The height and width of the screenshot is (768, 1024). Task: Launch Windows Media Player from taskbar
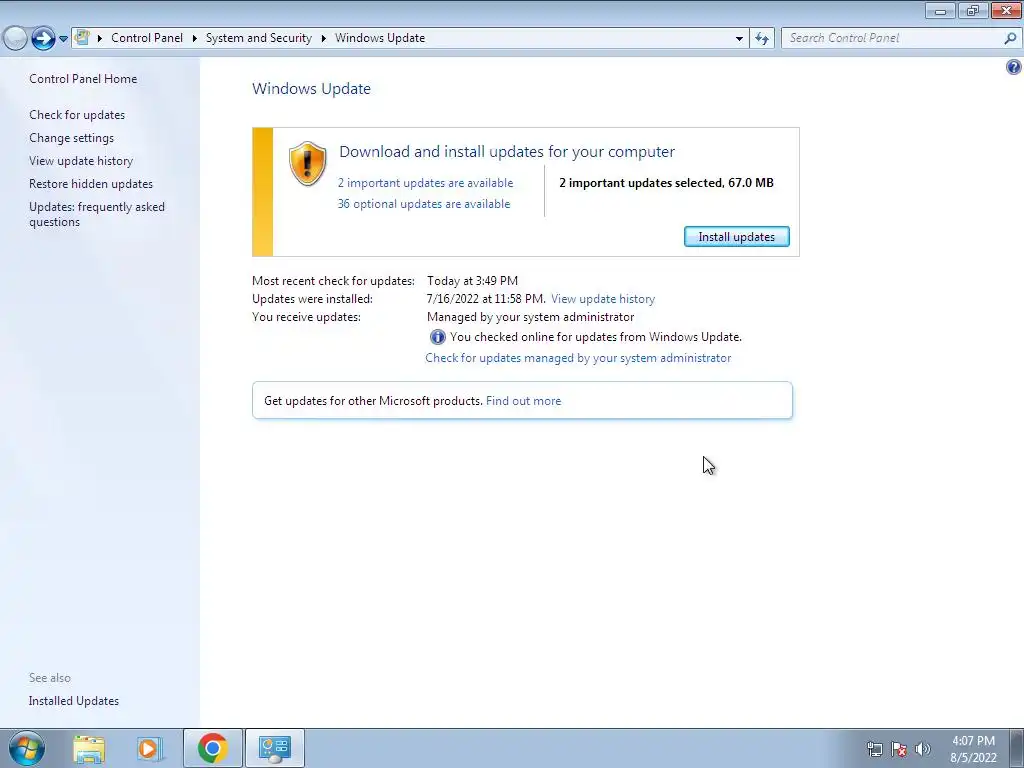tap(149, 748)
